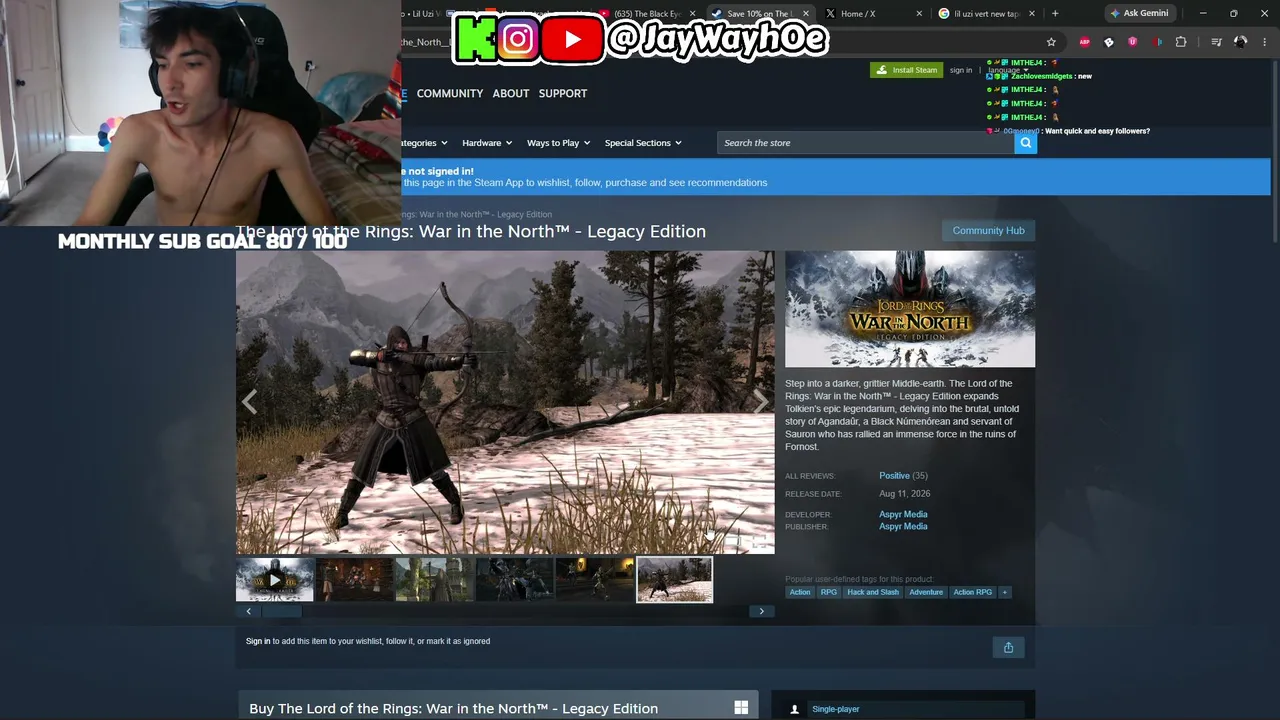Click the Single-player person icon
Screen dimensions: 1280x720
click(x=795, y=709)
